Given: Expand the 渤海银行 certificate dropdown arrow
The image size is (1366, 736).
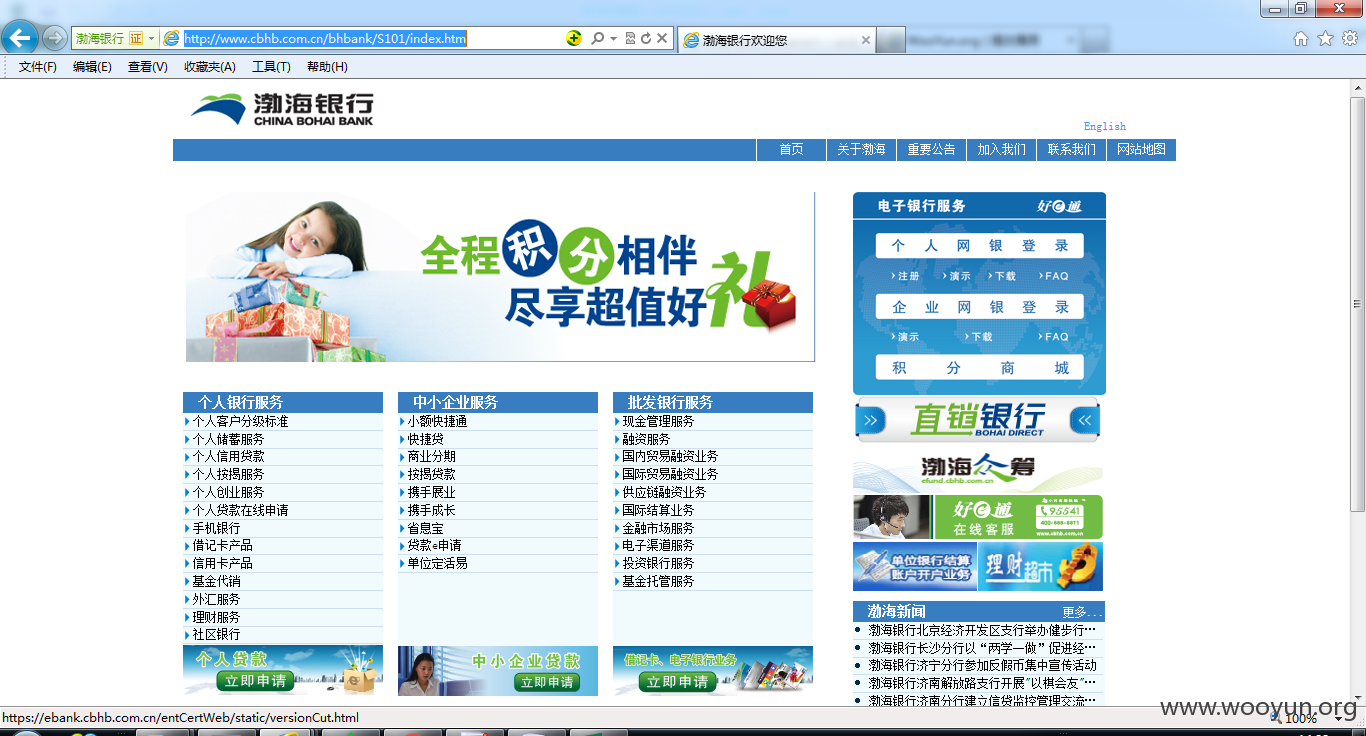Looking at the screenshot, I should click(x=152, y=38).
